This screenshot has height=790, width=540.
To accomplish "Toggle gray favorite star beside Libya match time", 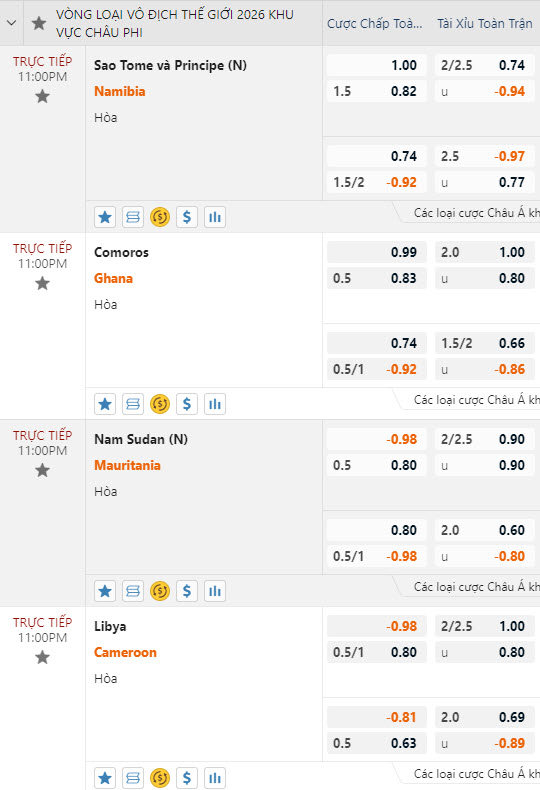I will (42, 657).
